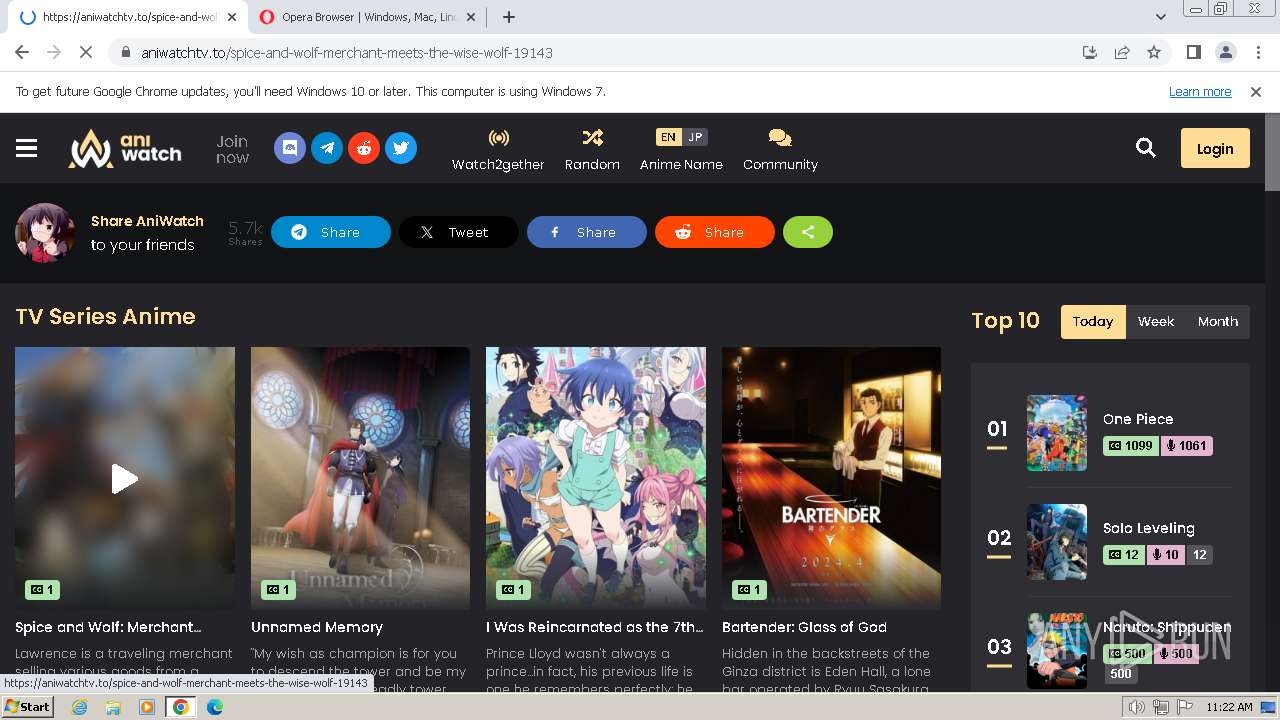Click the Learn more update link
The height and width of the screenshot is (720, 1280).
[1200, 91]
